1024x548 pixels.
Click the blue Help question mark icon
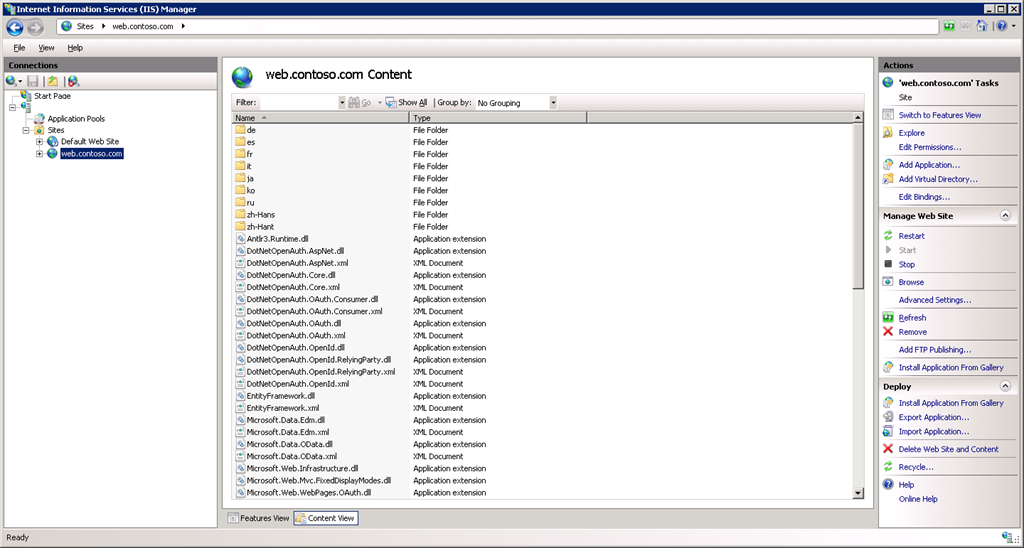[1000, 26]
